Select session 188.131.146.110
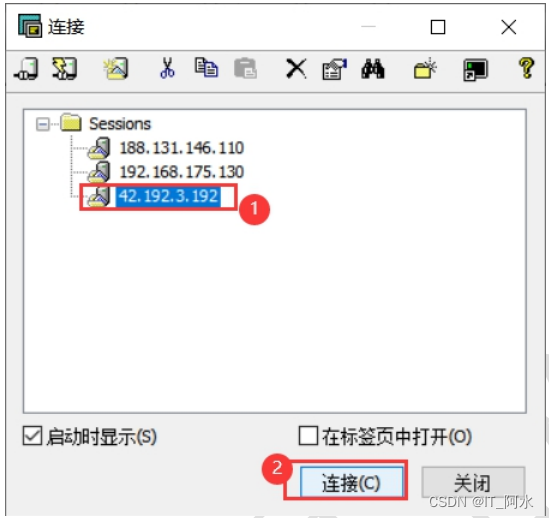549x518 pixels. pyautogui.click(x=181, y=148)
